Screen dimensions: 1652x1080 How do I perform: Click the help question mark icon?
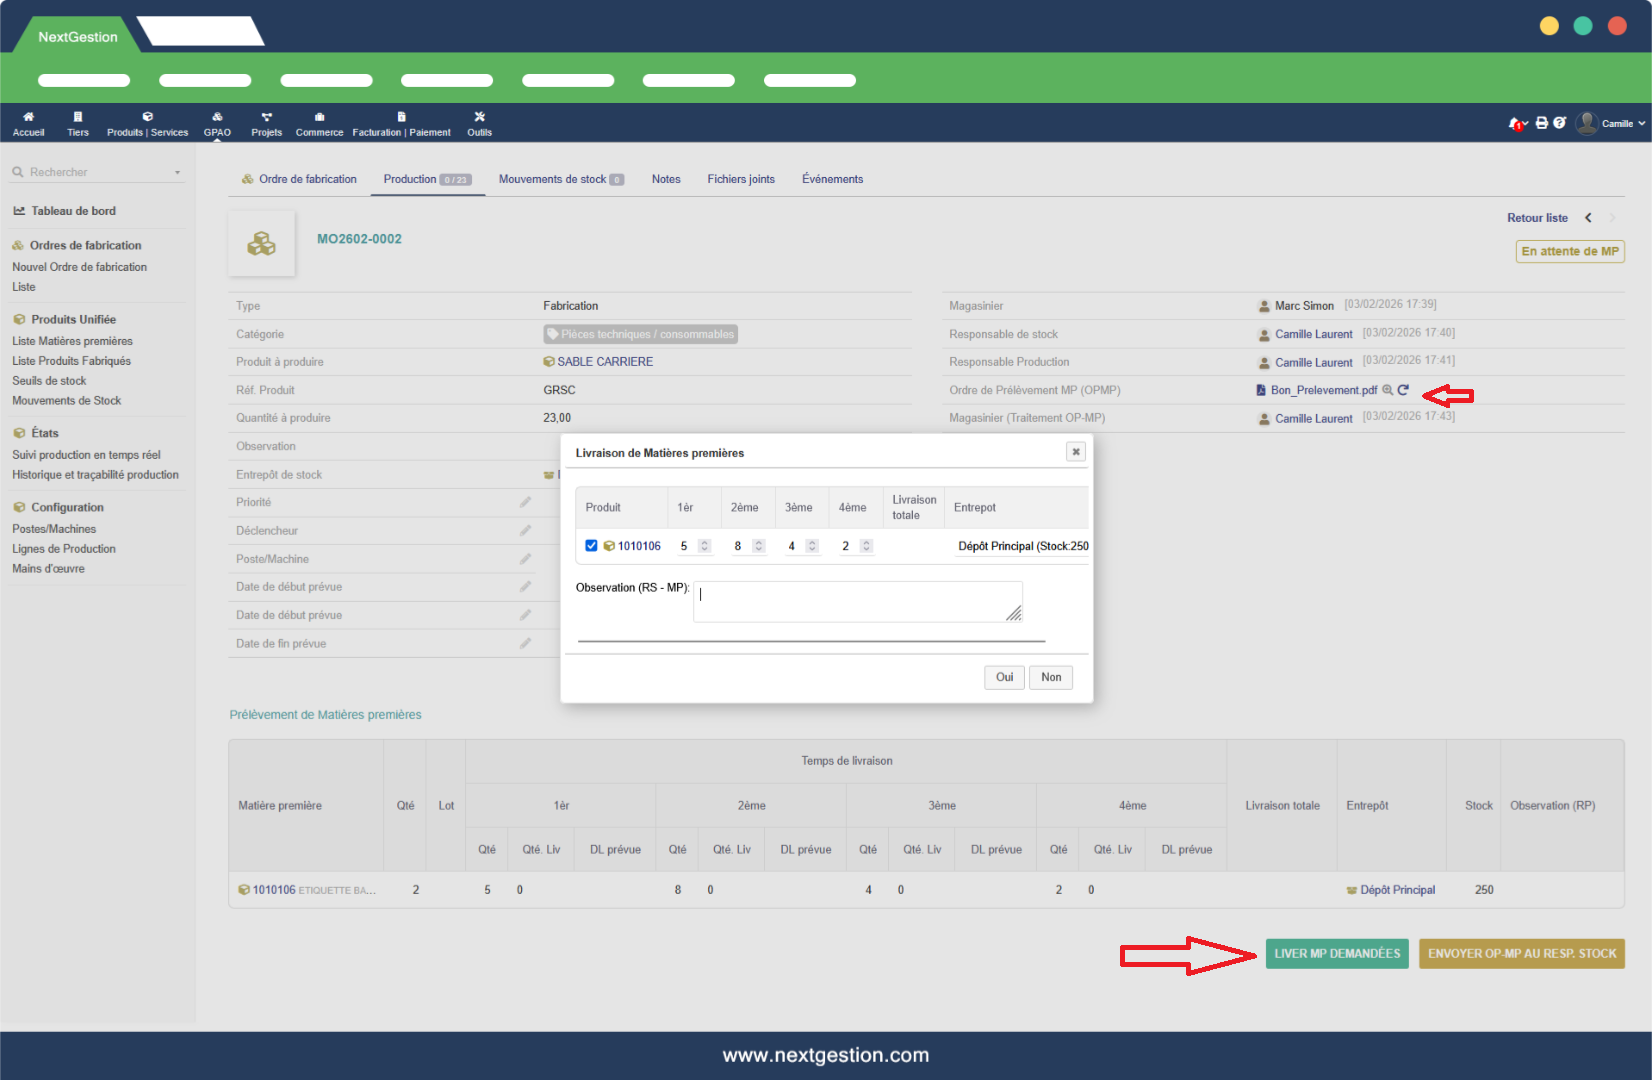point(1559,123)
